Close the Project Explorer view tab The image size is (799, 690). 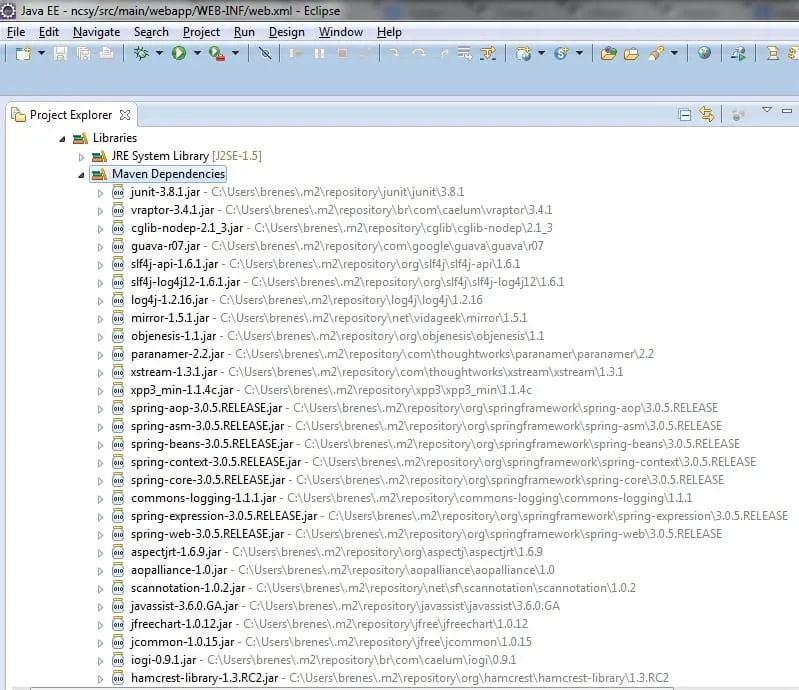click(x=125, y=115)
